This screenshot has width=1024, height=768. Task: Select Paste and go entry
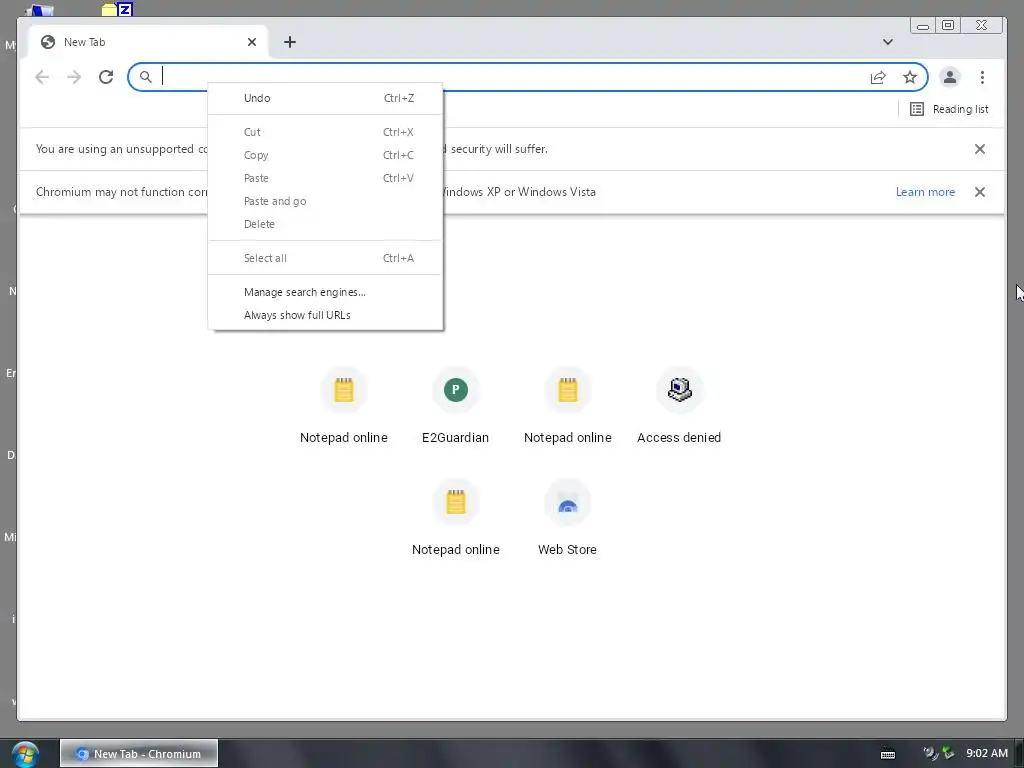pyautogui.click(x=325, y=201)
